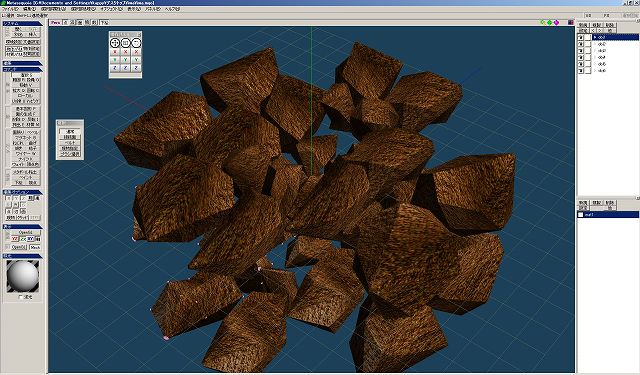Click the circular scale handle icon in floating panel
This screenshot has height=375, width=640.
pos(125,43)
